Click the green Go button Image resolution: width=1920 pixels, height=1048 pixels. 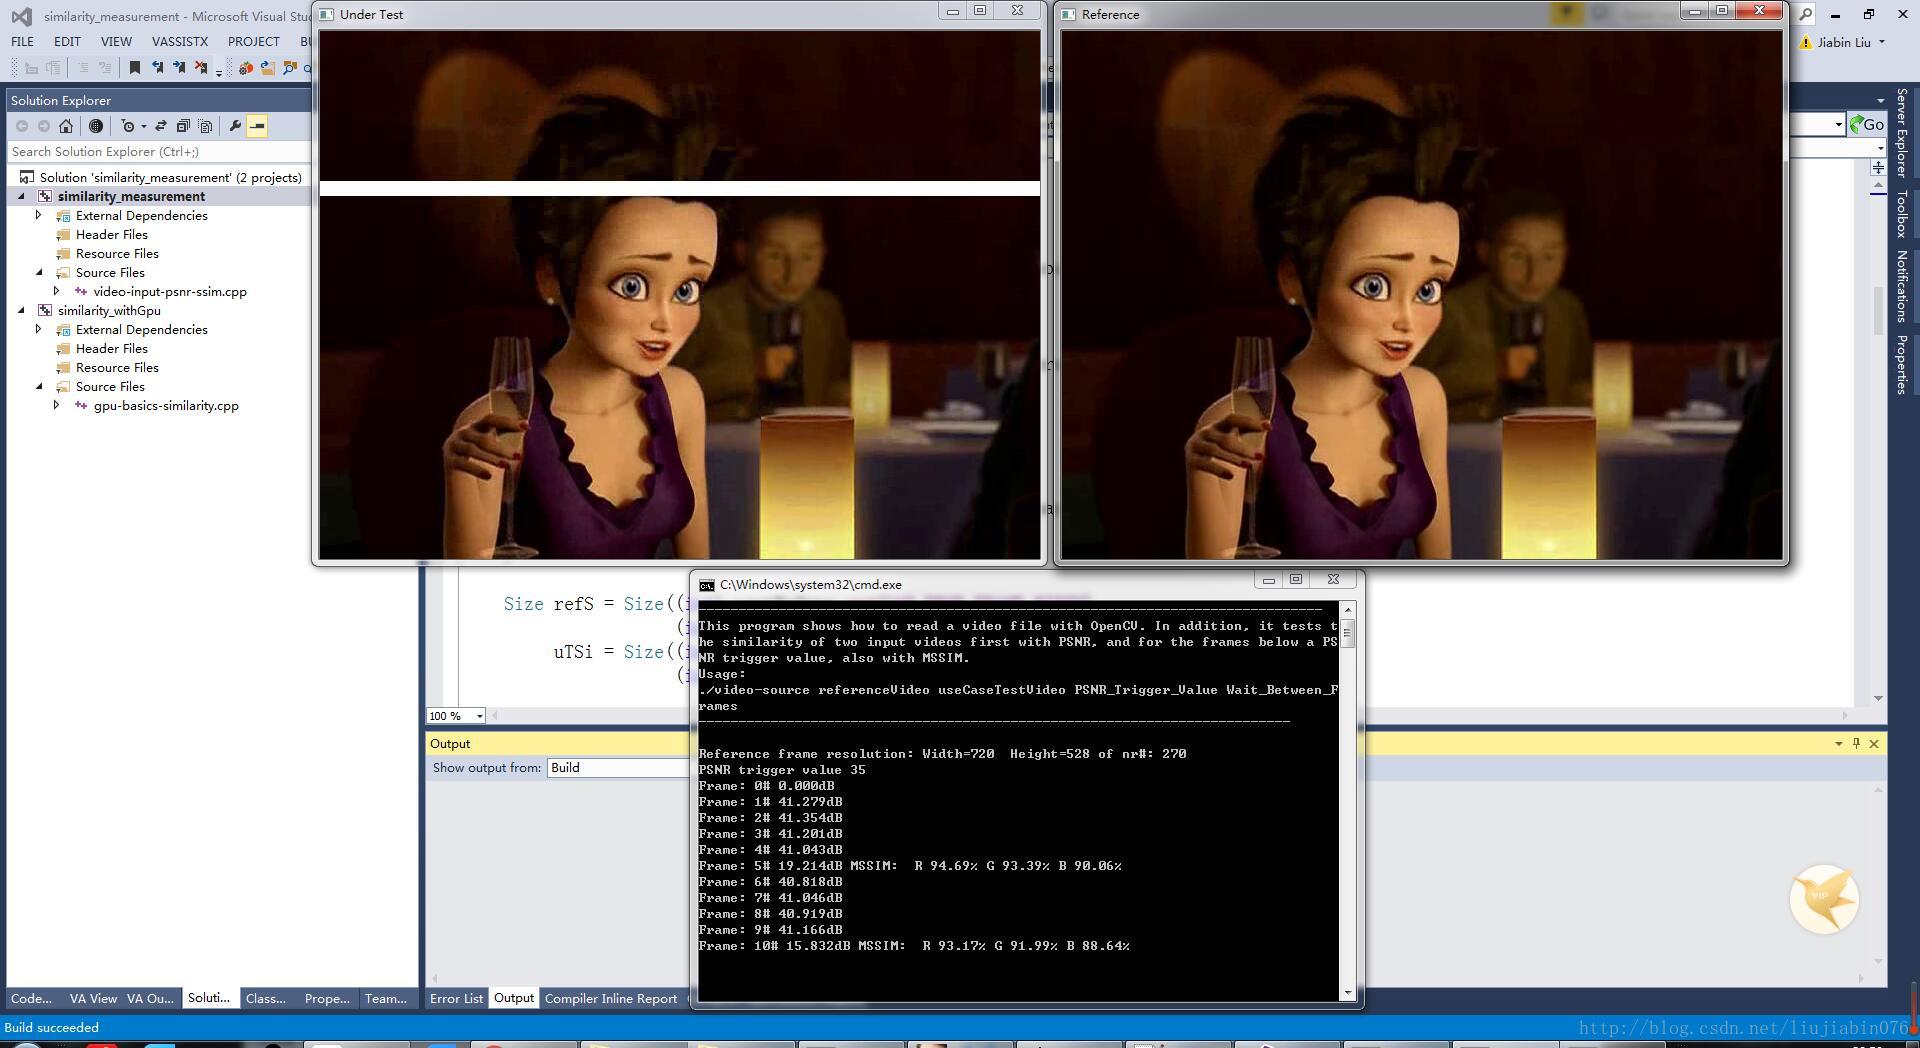point(1867,125)
